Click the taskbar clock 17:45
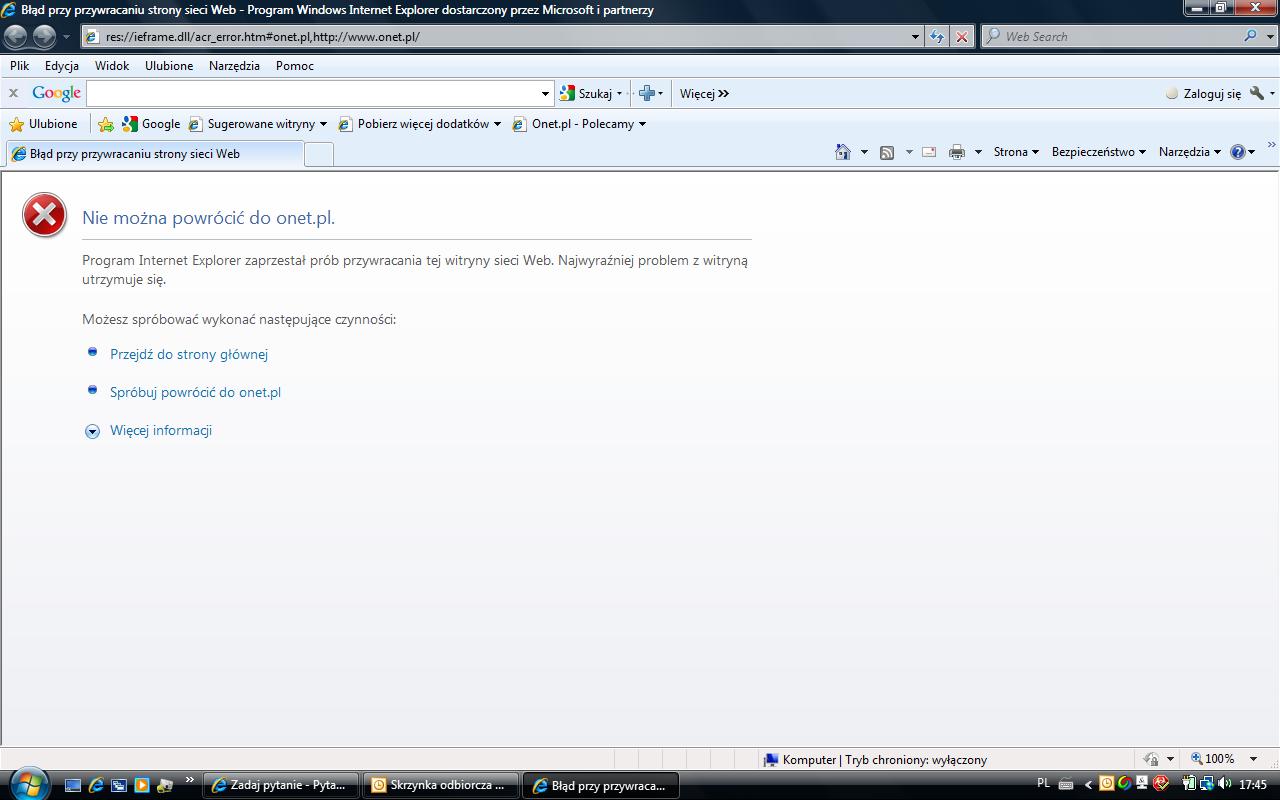This screenshot has width=1280, height=800. (x=1253, y=785)
